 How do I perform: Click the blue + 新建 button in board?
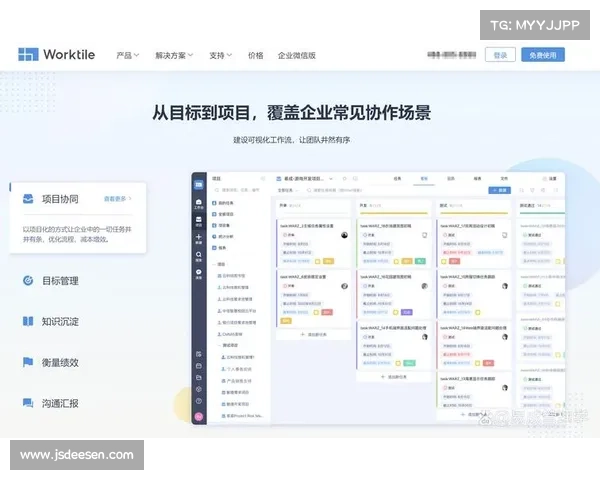coord(499,190)
